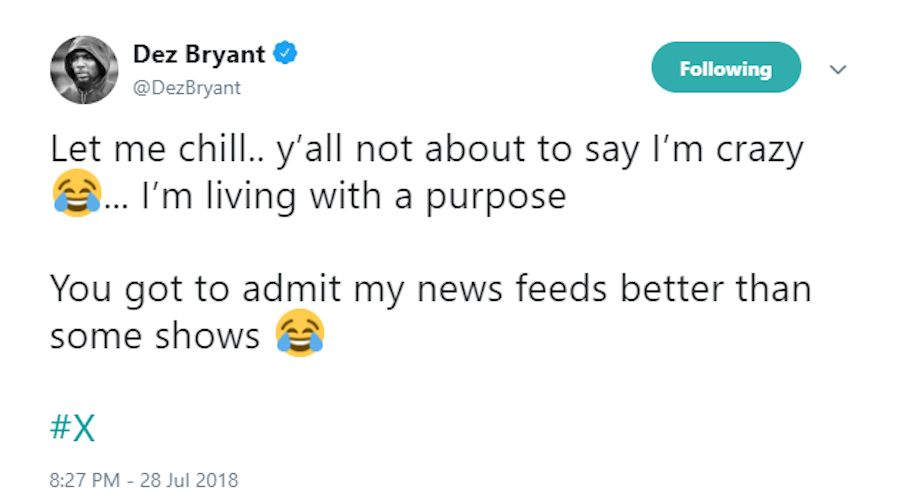Click the laughing emoji before "I'm living"
900x500 pixels.
coord(75,195)
